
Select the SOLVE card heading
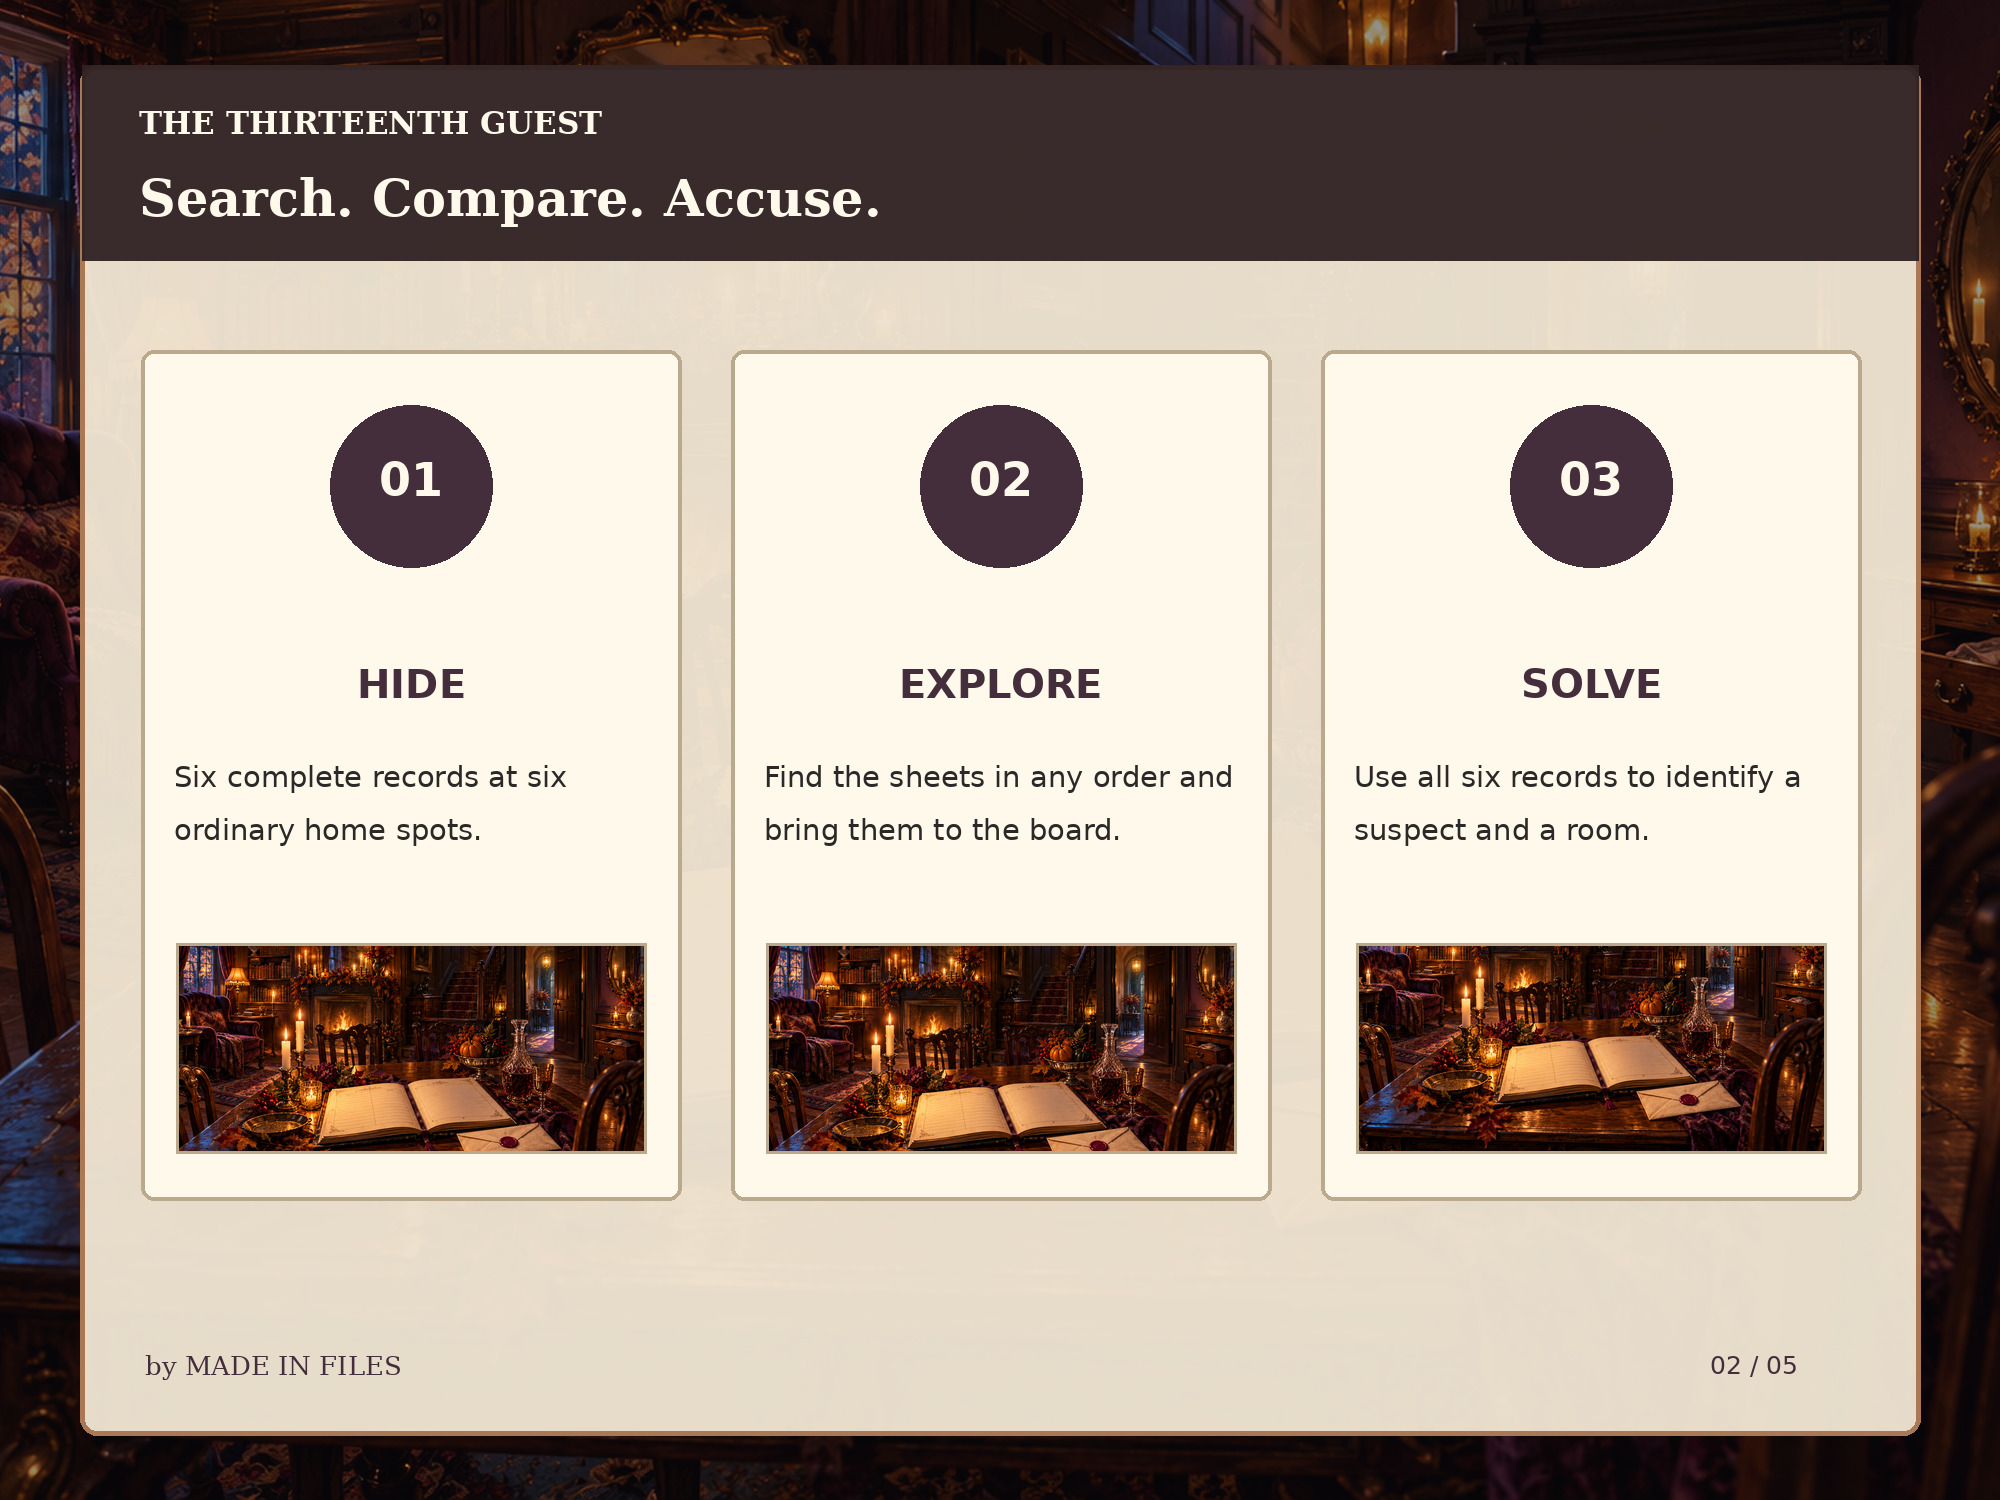coord(1591,684)
